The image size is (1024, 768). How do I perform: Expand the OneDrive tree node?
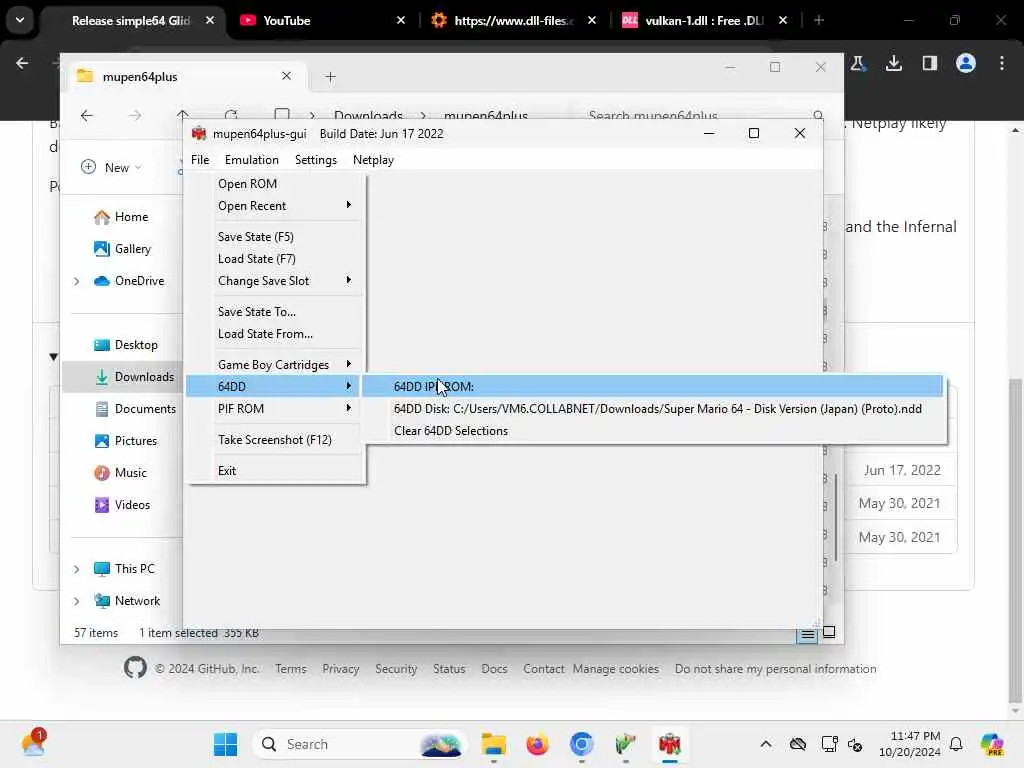click(x=76, y=281)
